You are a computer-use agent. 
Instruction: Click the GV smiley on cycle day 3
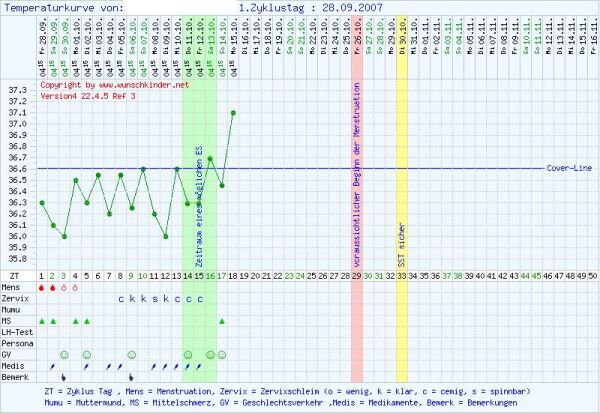64,355
